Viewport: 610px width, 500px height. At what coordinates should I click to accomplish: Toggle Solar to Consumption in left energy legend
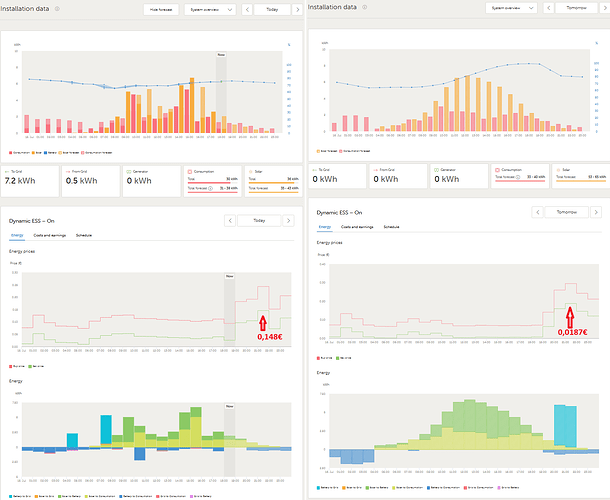point(100,496)
